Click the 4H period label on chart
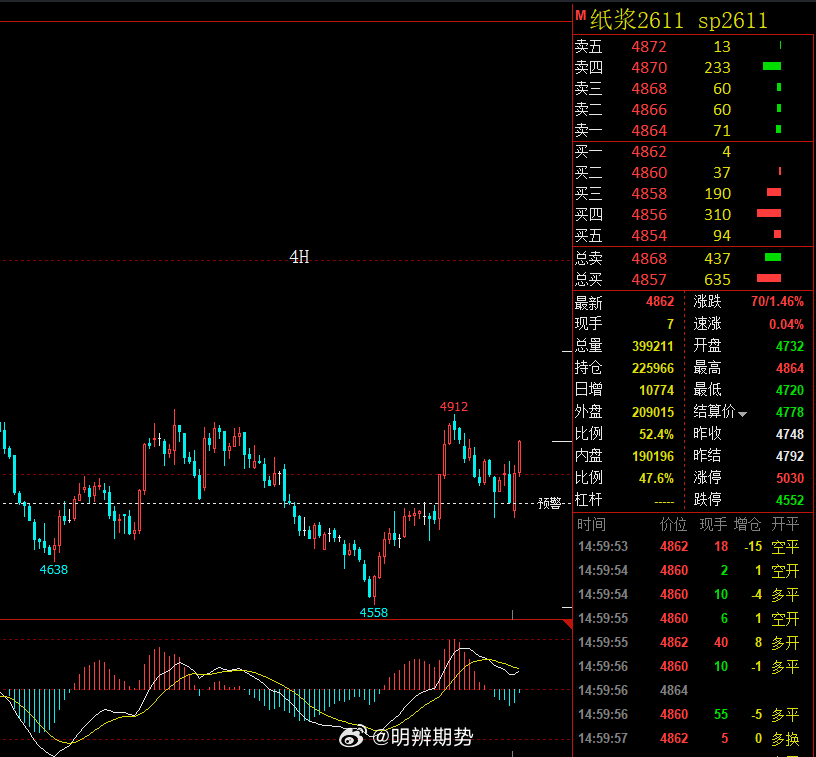816x757 pixels. (299, 256)
